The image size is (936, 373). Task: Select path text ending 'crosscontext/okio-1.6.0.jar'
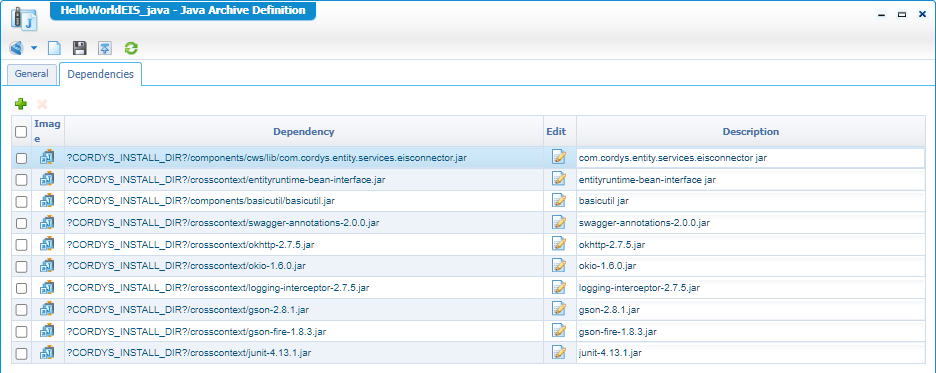186,266
